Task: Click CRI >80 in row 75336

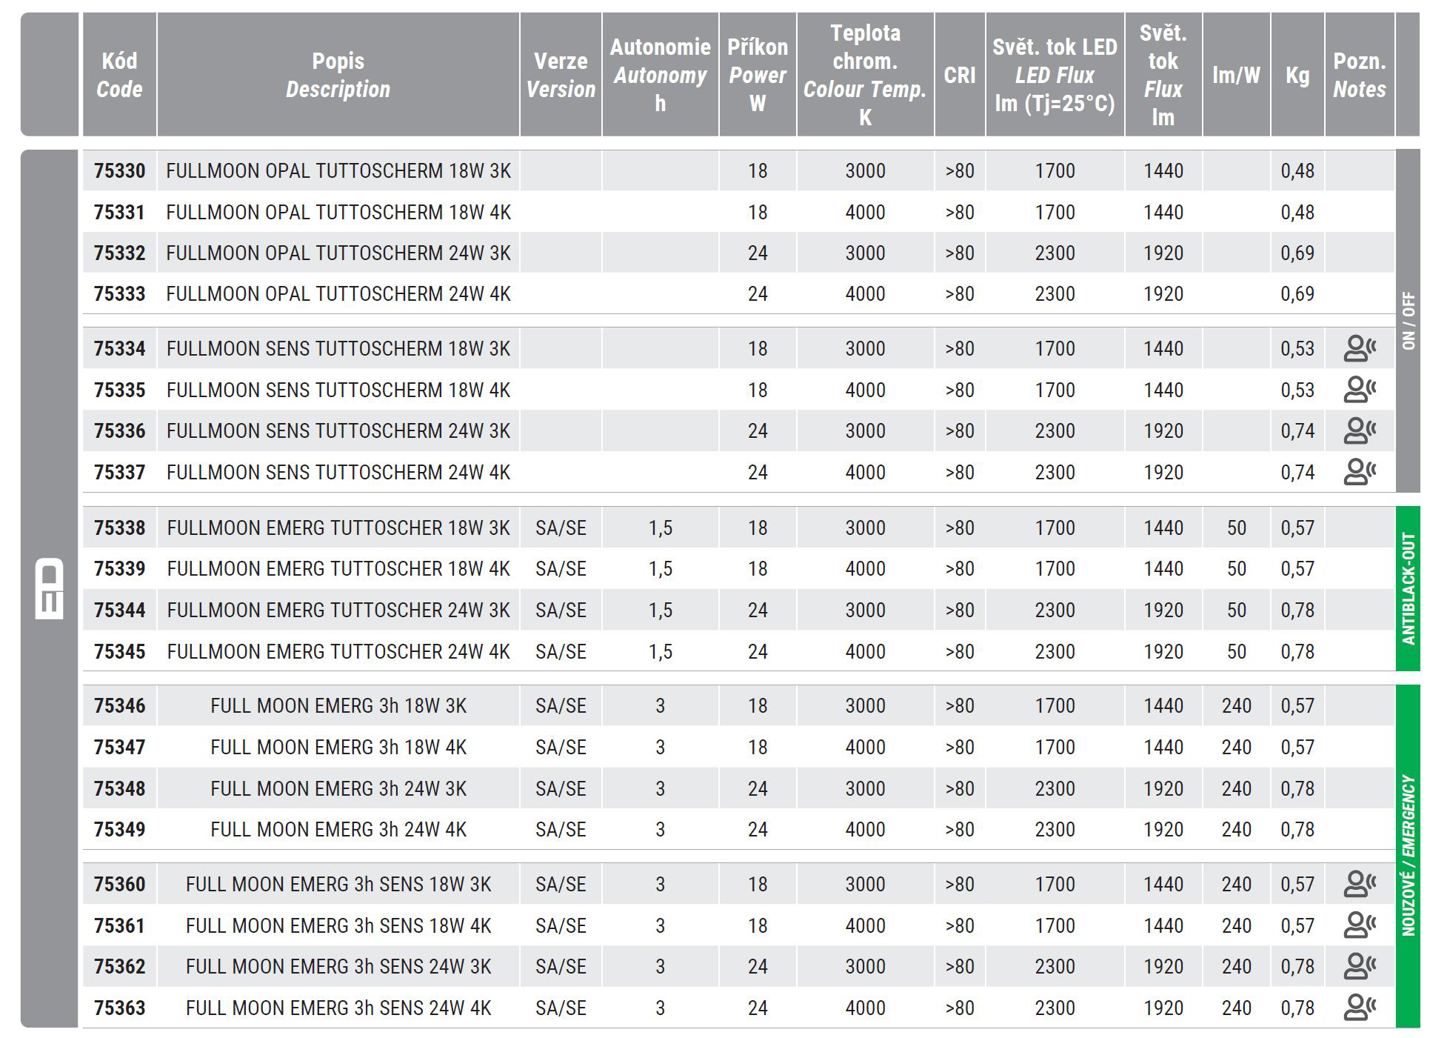Action: (x=960, y=431)
